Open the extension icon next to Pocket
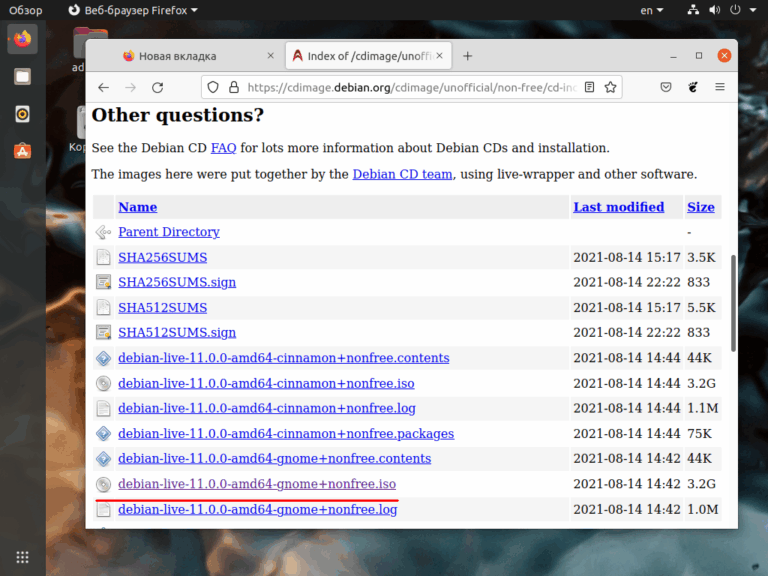 pyautogui.click(x=693, y=87)
